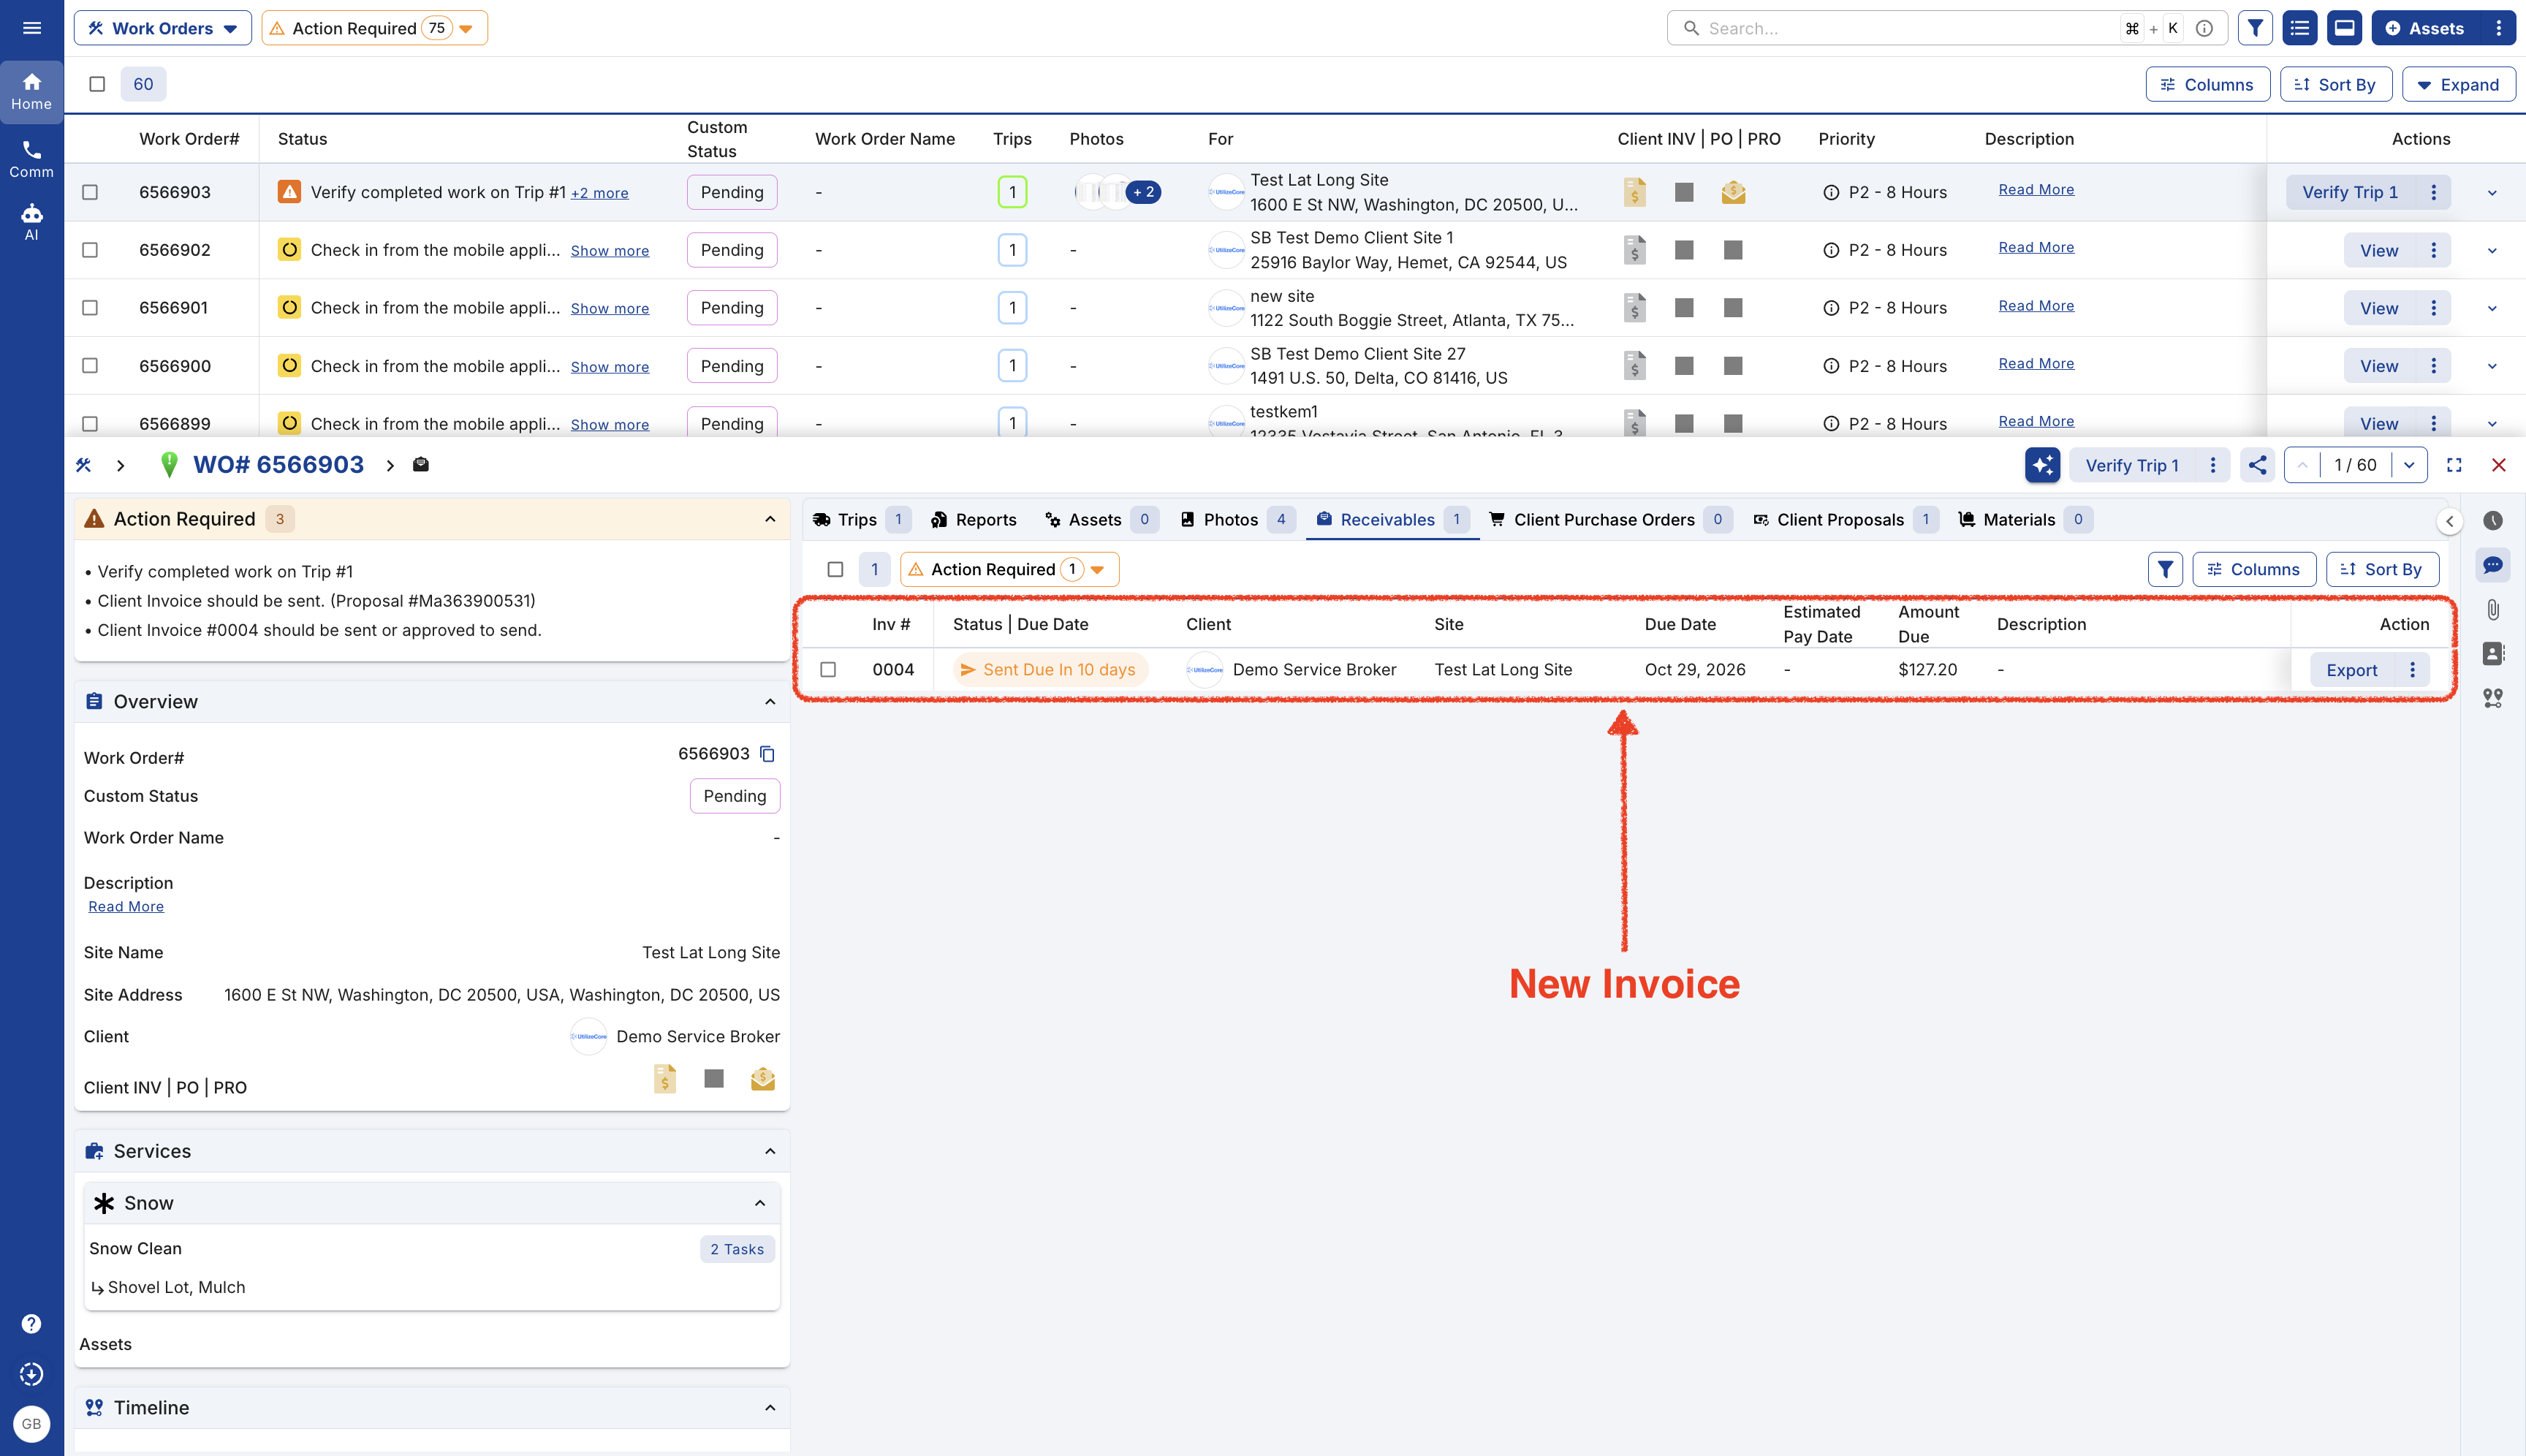This screenshot has height=1456, width=2526.
Task: Toggle fullscreen for detail panel
Action: click(x=2454, y=465)
